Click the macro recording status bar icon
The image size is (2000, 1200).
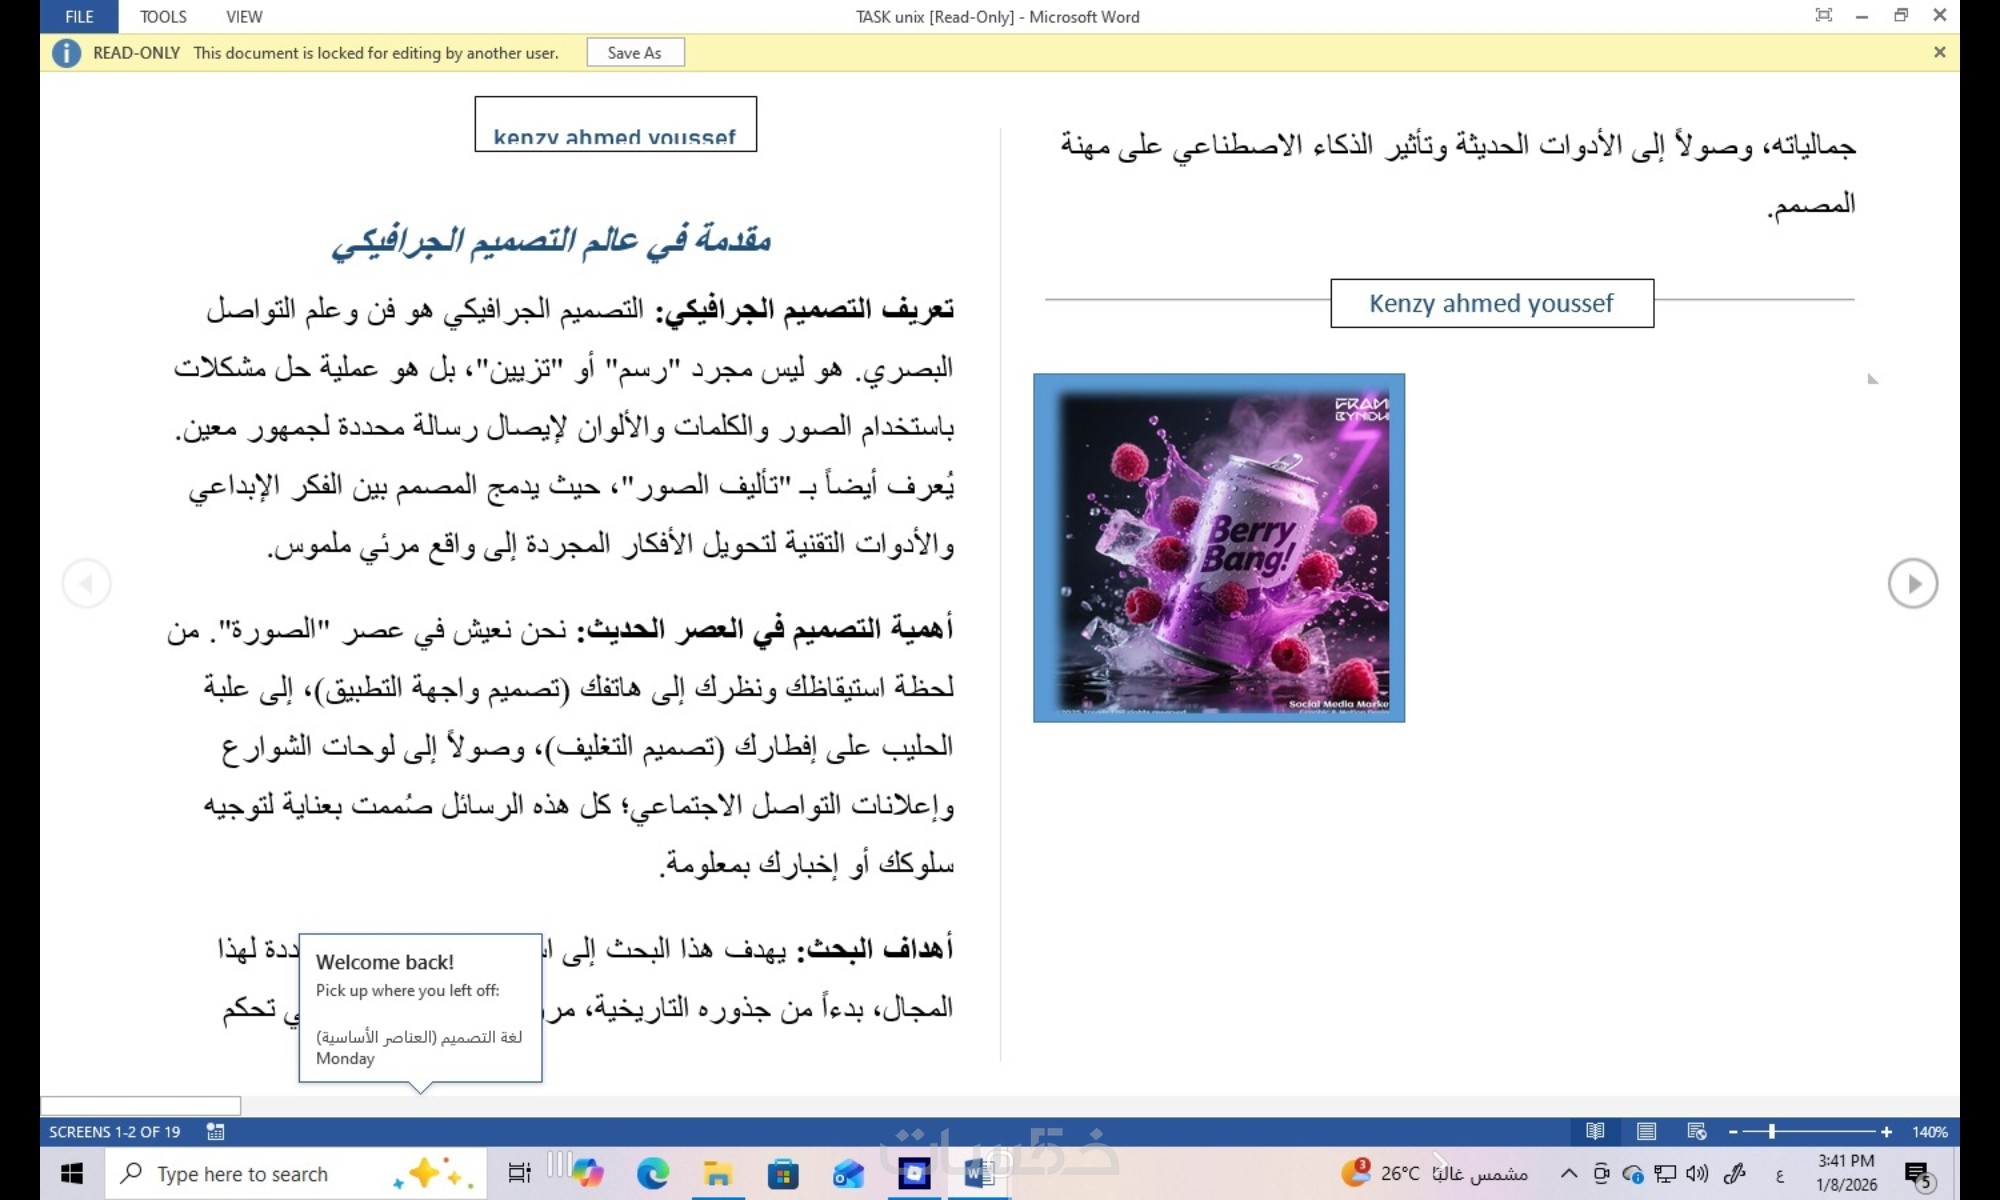(215, 1131)
